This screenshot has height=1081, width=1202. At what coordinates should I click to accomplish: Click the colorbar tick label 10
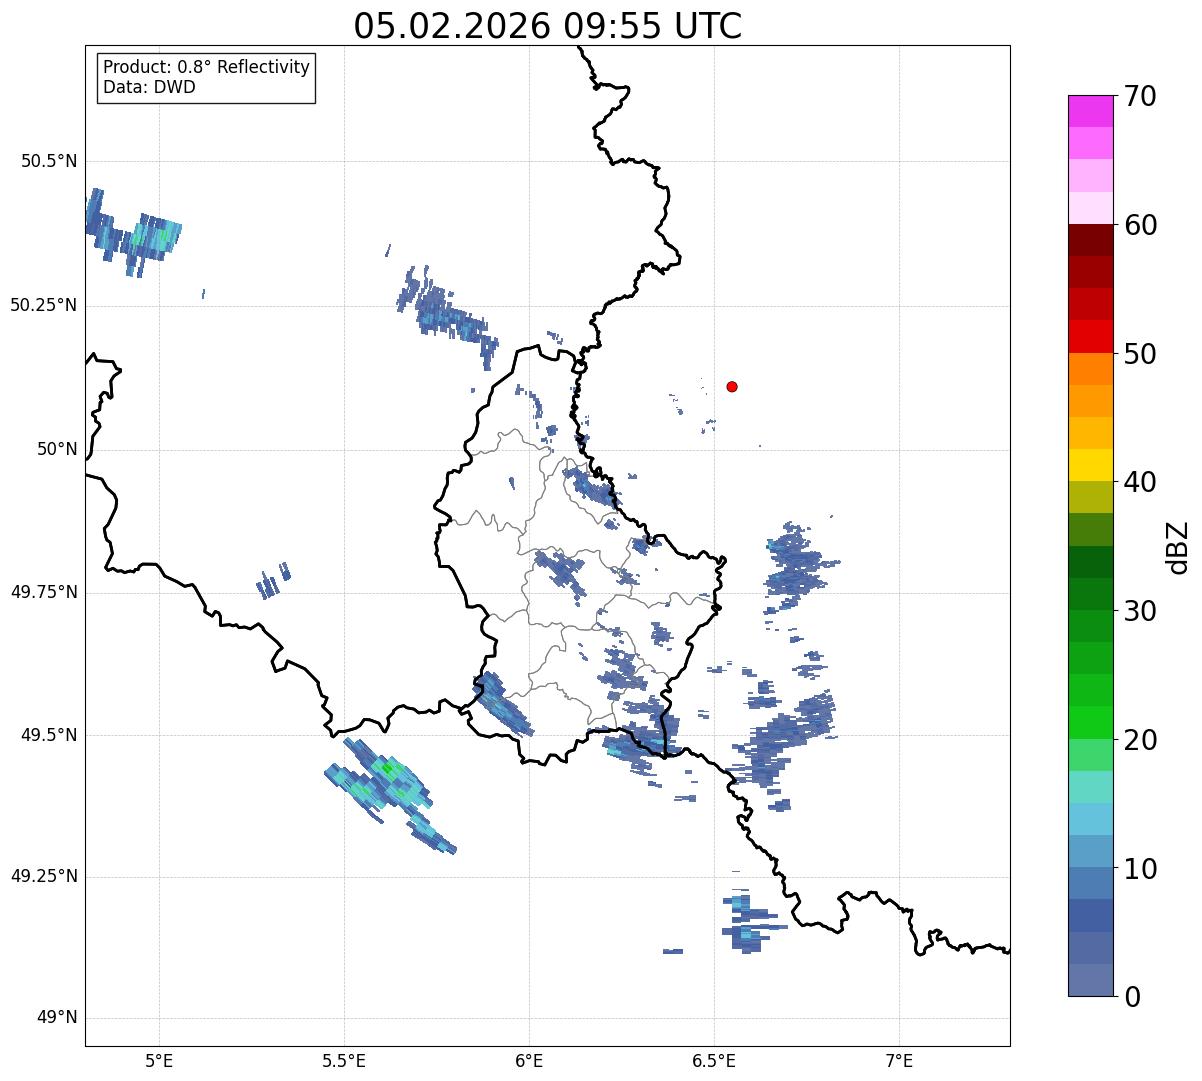click(1140, 869)
